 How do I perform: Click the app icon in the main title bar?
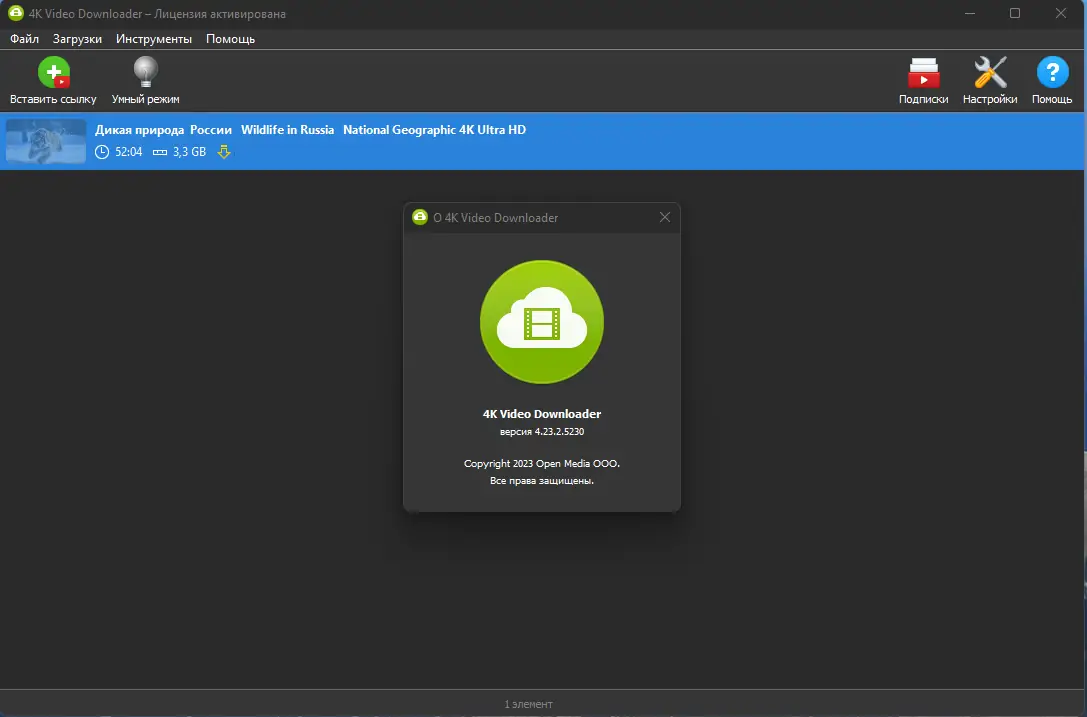tap(17, 13)
